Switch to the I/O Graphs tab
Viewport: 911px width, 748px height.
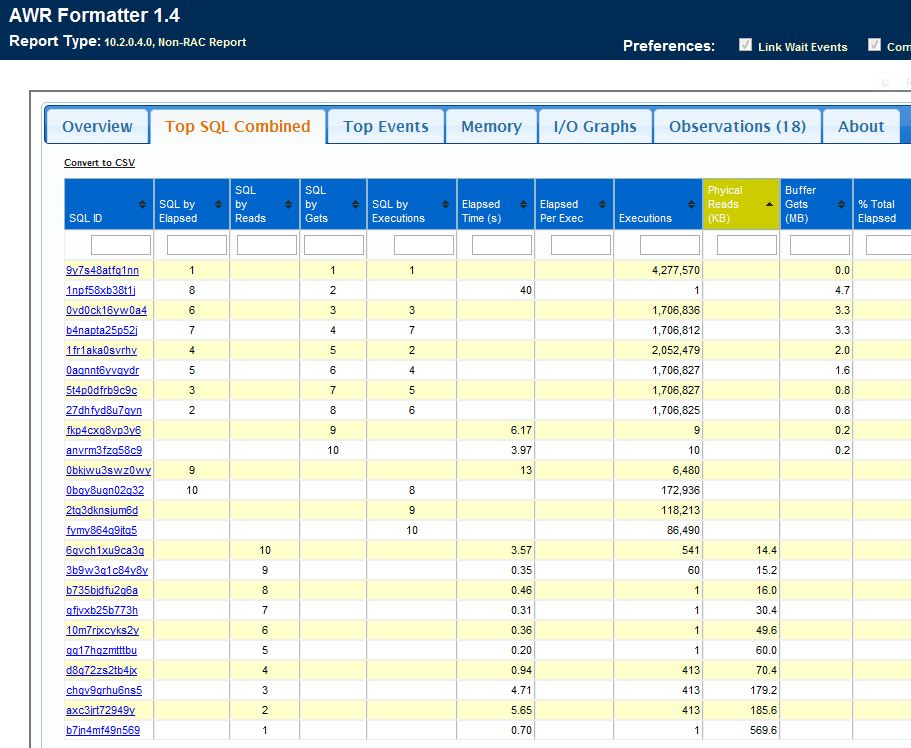[x=595, y=126]
